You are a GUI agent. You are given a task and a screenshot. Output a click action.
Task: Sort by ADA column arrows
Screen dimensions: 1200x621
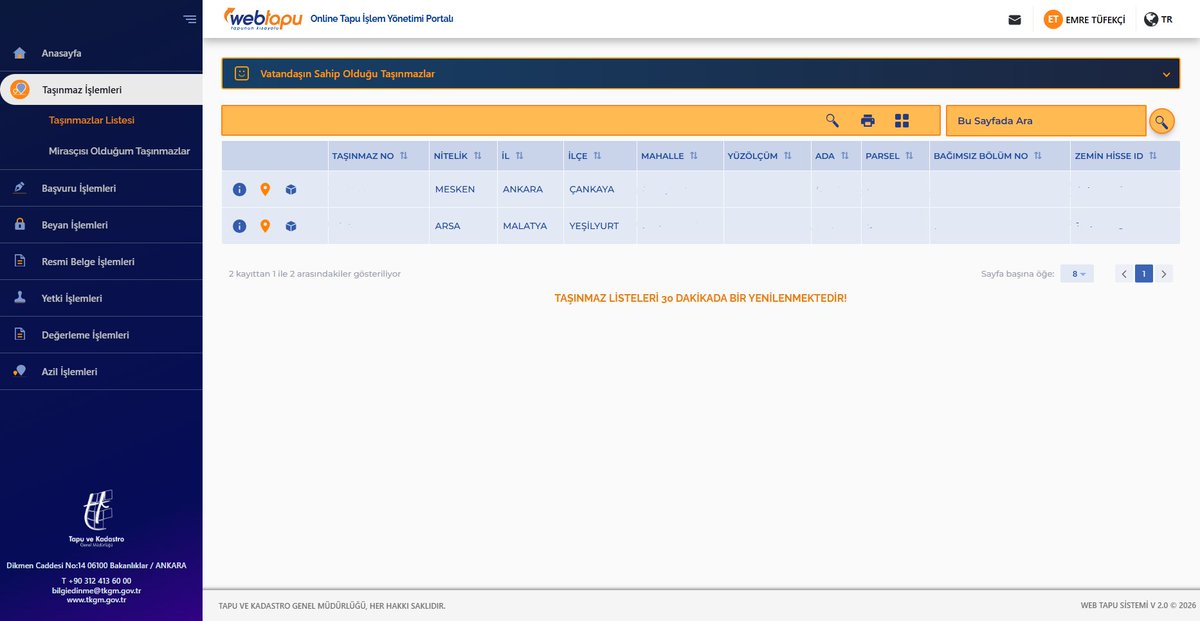coord(845,156)
